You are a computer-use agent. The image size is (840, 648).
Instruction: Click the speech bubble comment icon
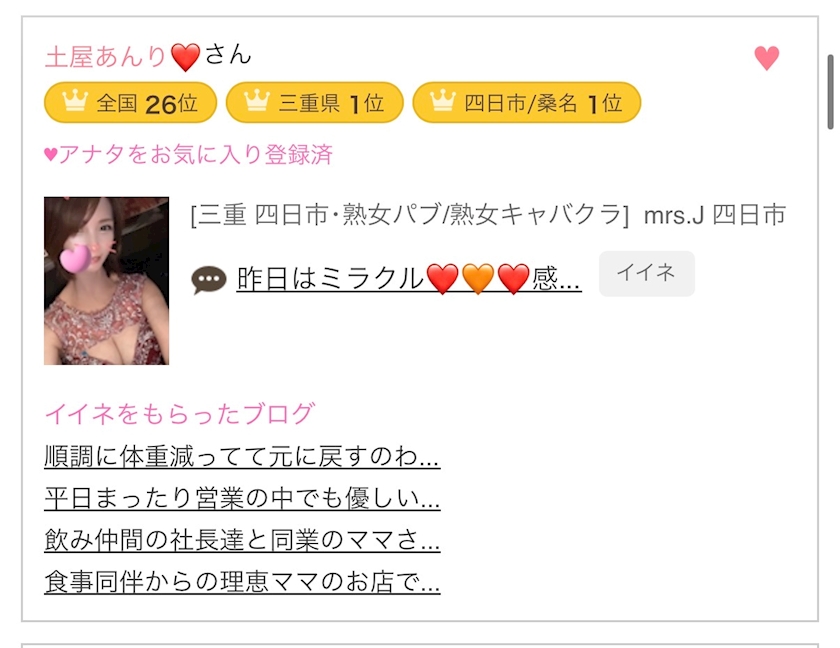[209, 280]
